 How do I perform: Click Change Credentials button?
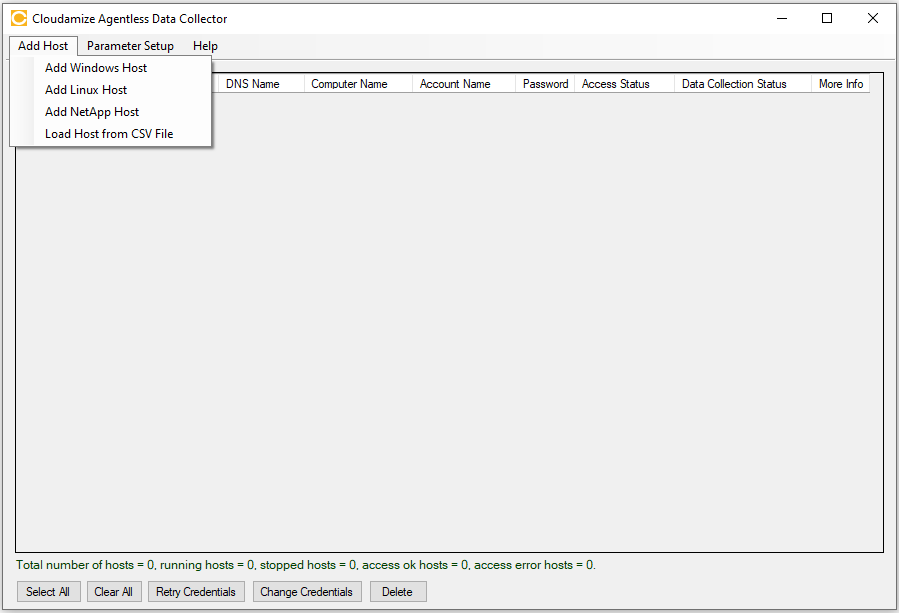(306, 592)
